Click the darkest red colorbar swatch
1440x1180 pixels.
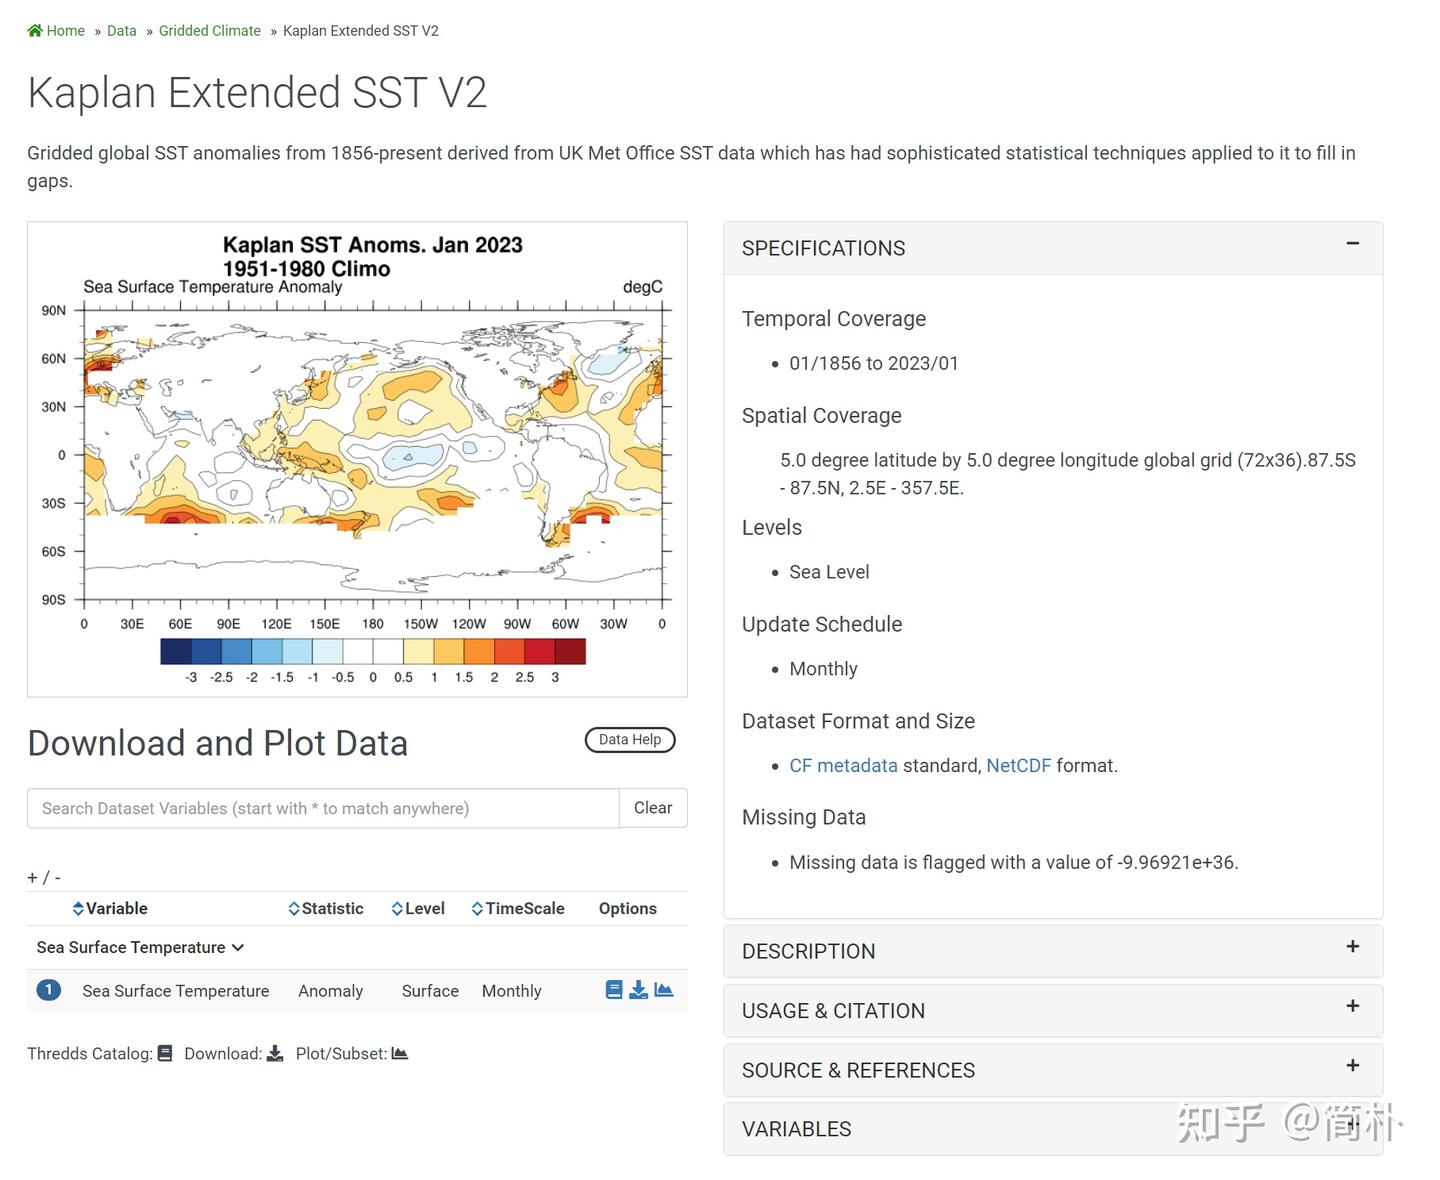coord(570,652)
